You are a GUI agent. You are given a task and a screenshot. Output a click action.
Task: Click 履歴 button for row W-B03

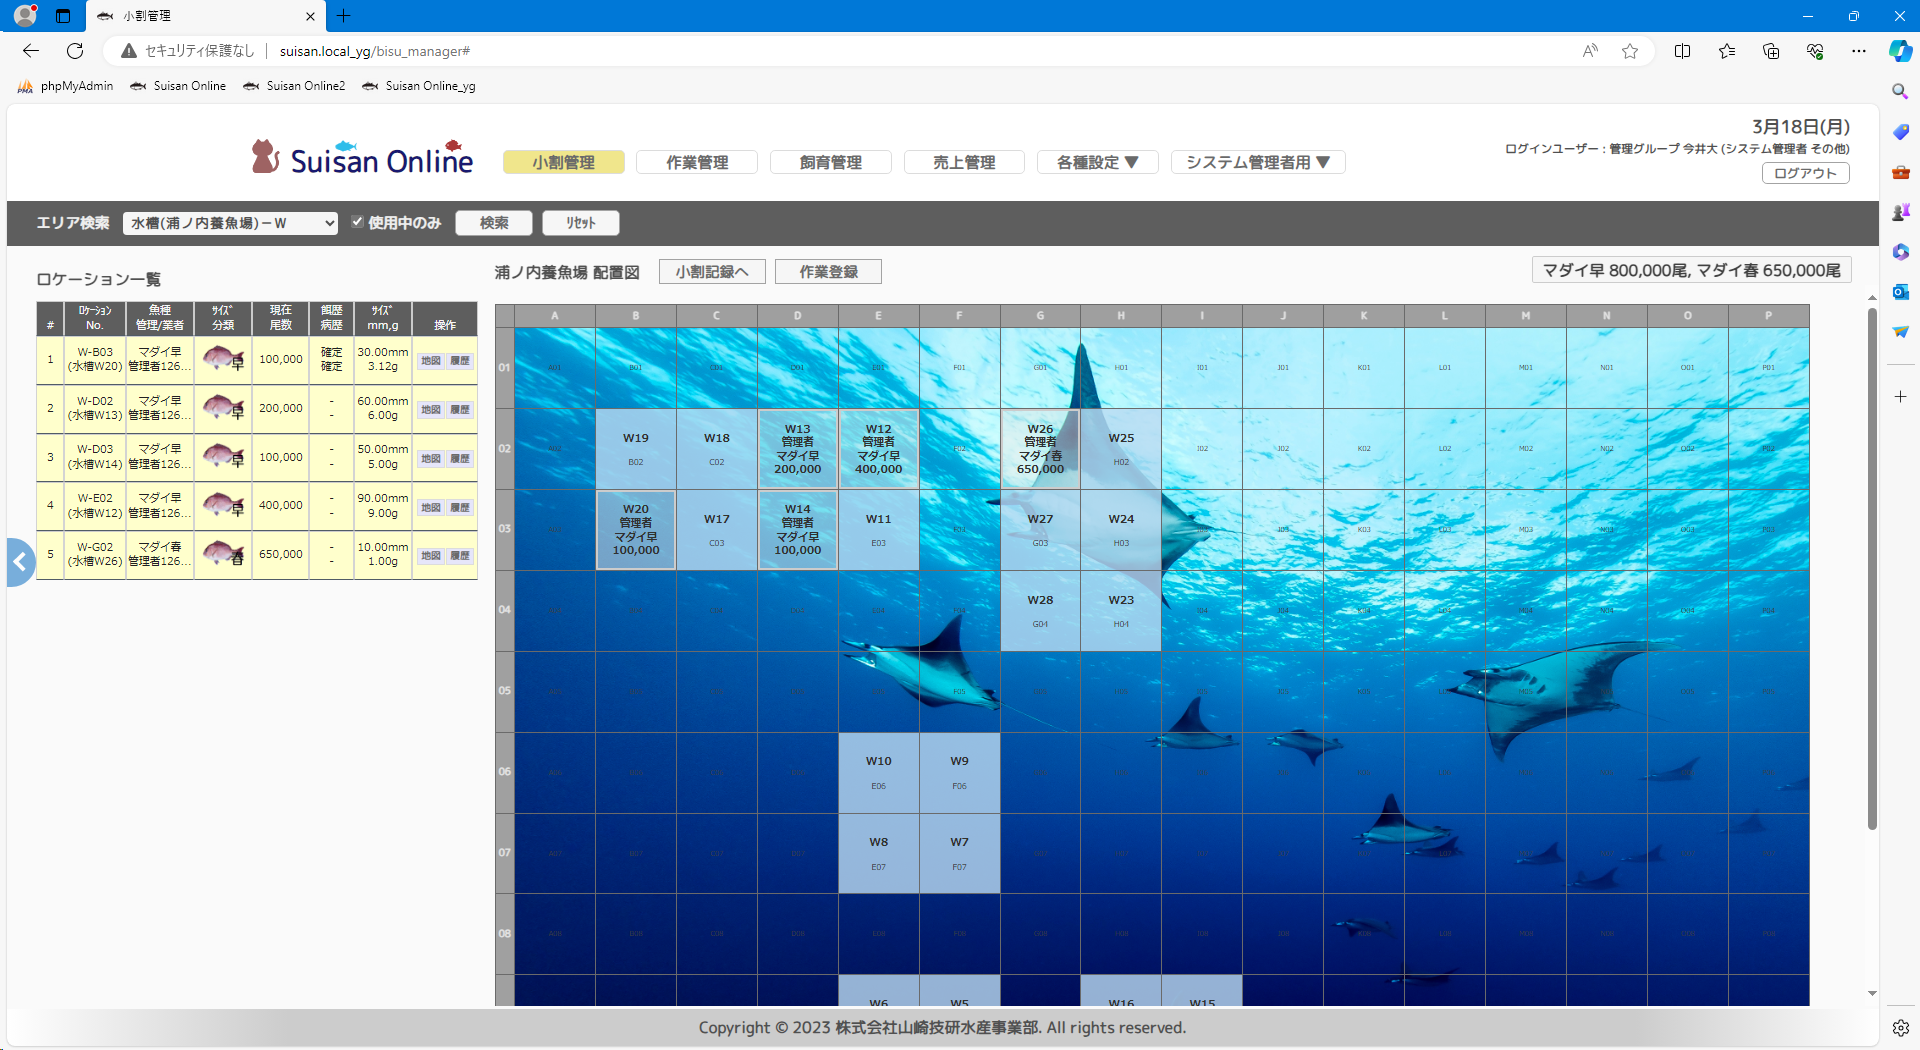click(460, 361)
